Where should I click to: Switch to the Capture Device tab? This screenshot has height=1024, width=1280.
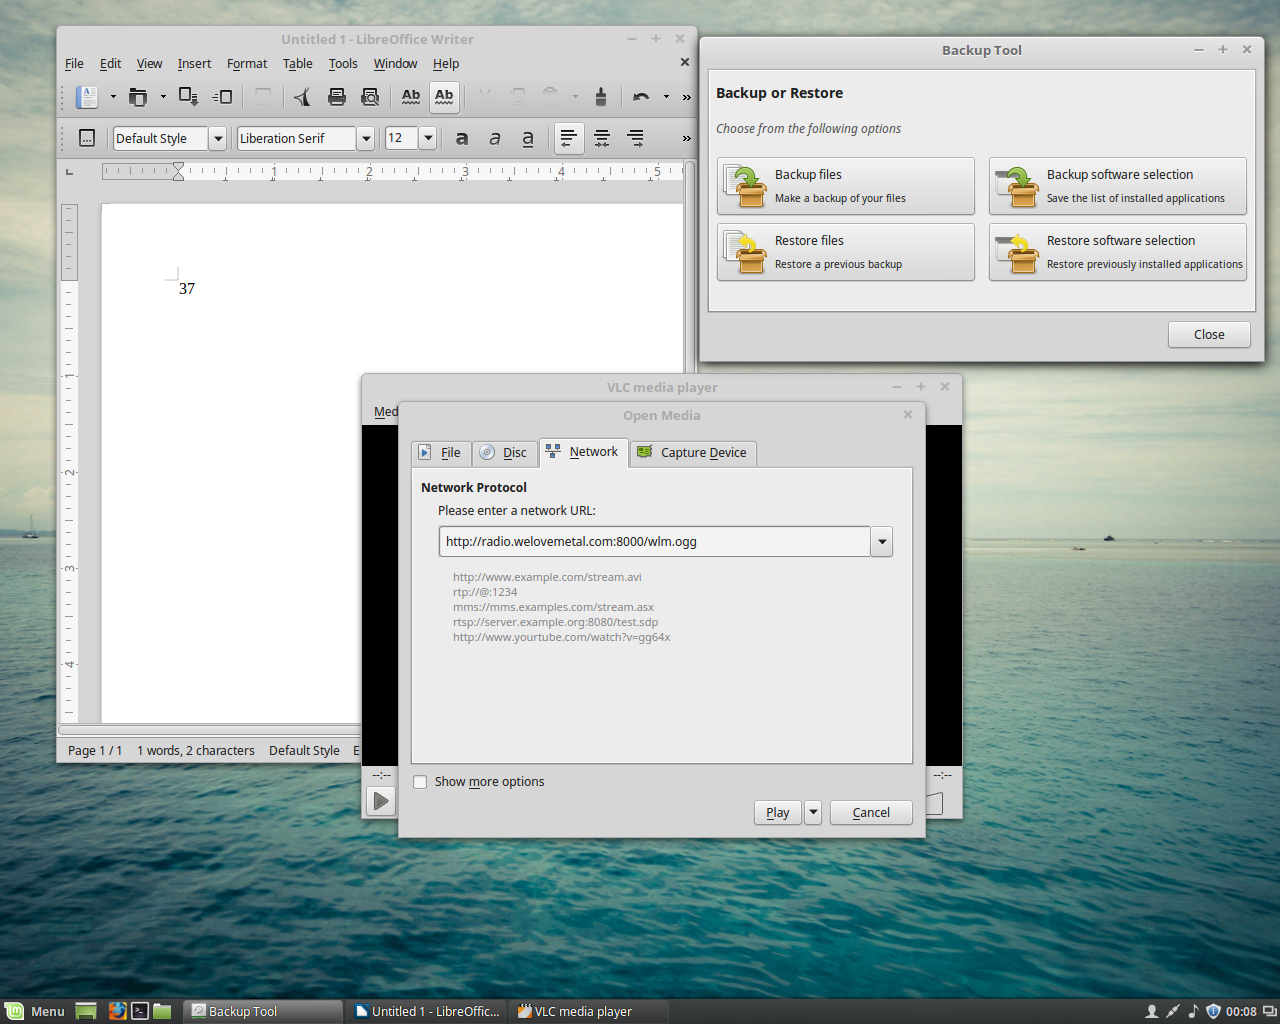692,453
